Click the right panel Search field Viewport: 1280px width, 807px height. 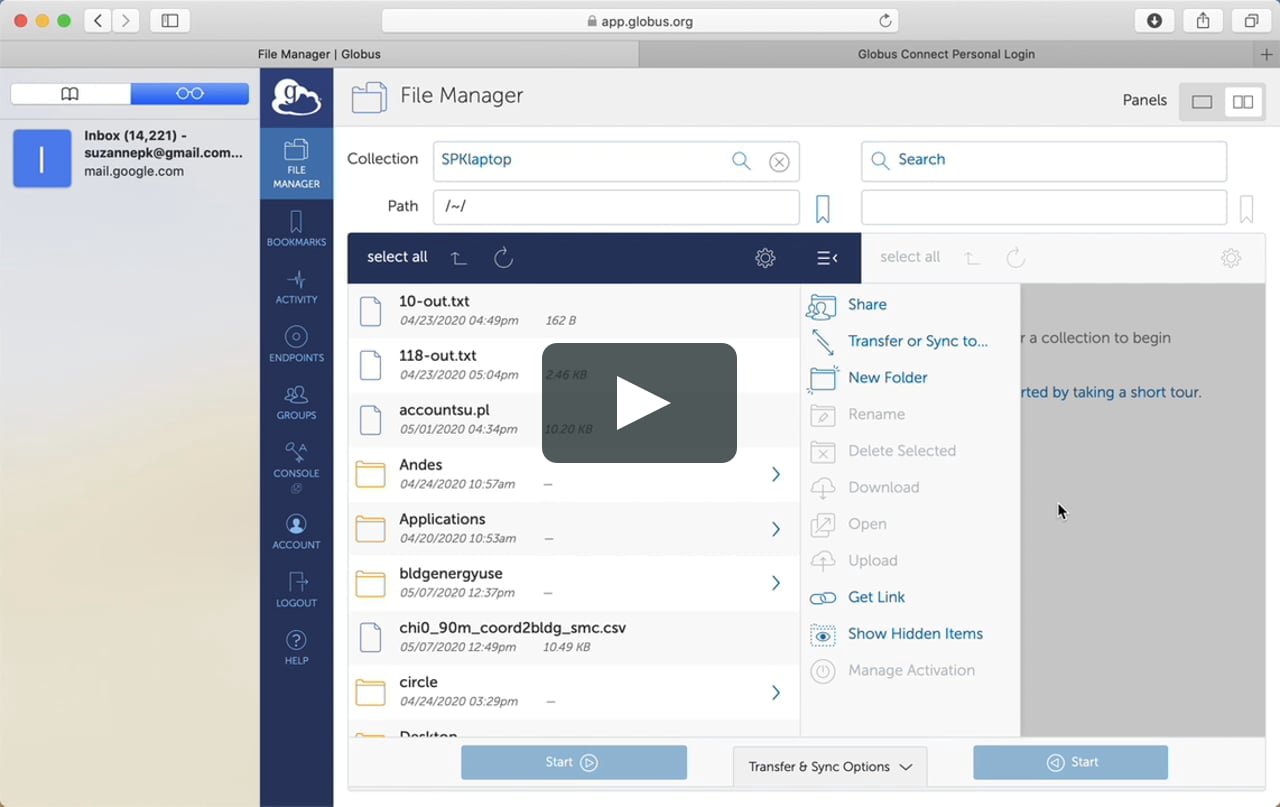pos(1043,160)
